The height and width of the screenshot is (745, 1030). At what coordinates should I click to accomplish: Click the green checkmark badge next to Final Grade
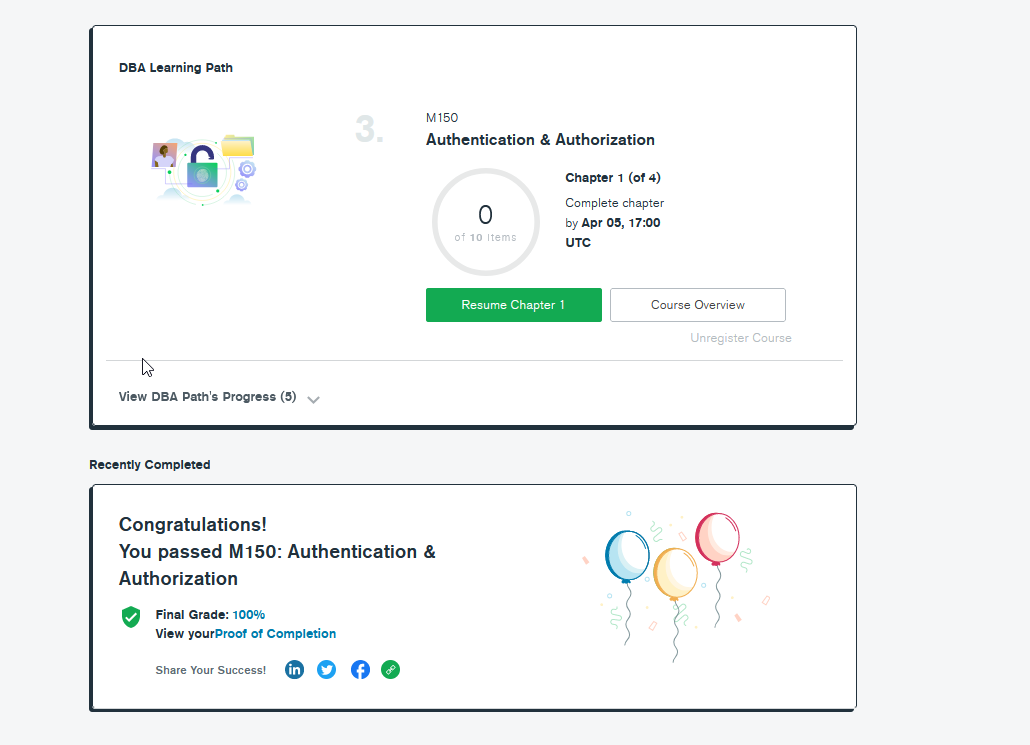pyautogui.click(x=130, y=617)
